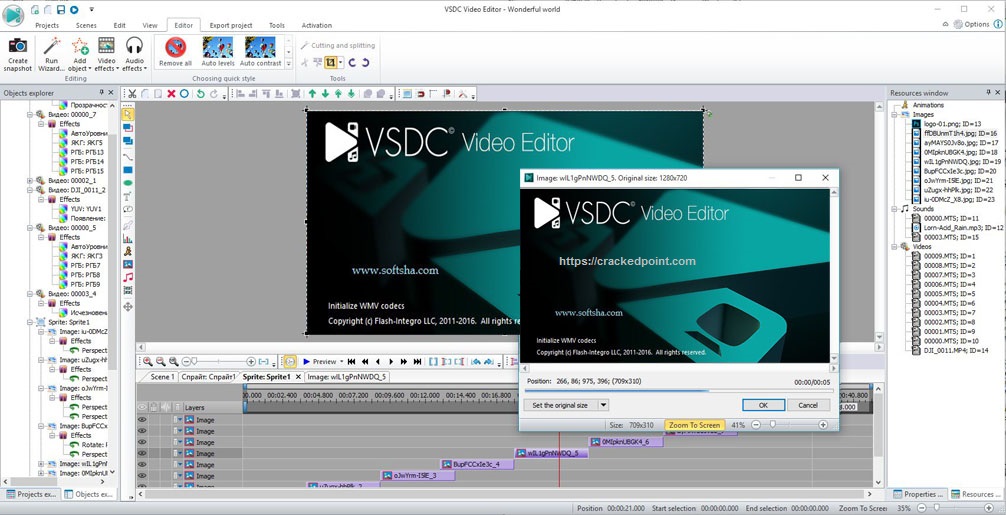Select the red music note audio tool
Viewport: 1006px width, 515px height.
[128, 277]
